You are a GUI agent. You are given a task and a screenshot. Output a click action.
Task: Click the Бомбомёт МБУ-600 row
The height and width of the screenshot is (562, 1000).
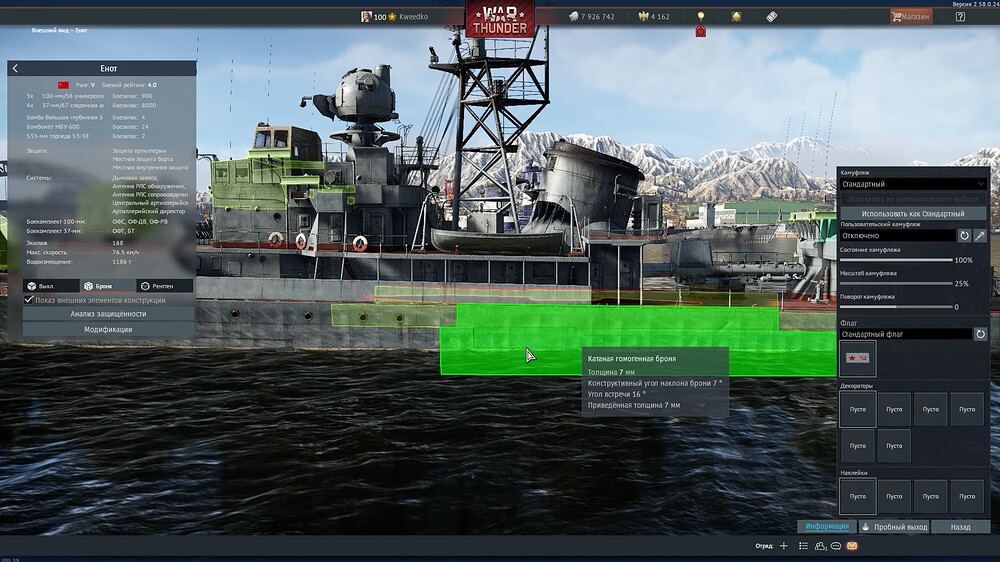(87, 127)
